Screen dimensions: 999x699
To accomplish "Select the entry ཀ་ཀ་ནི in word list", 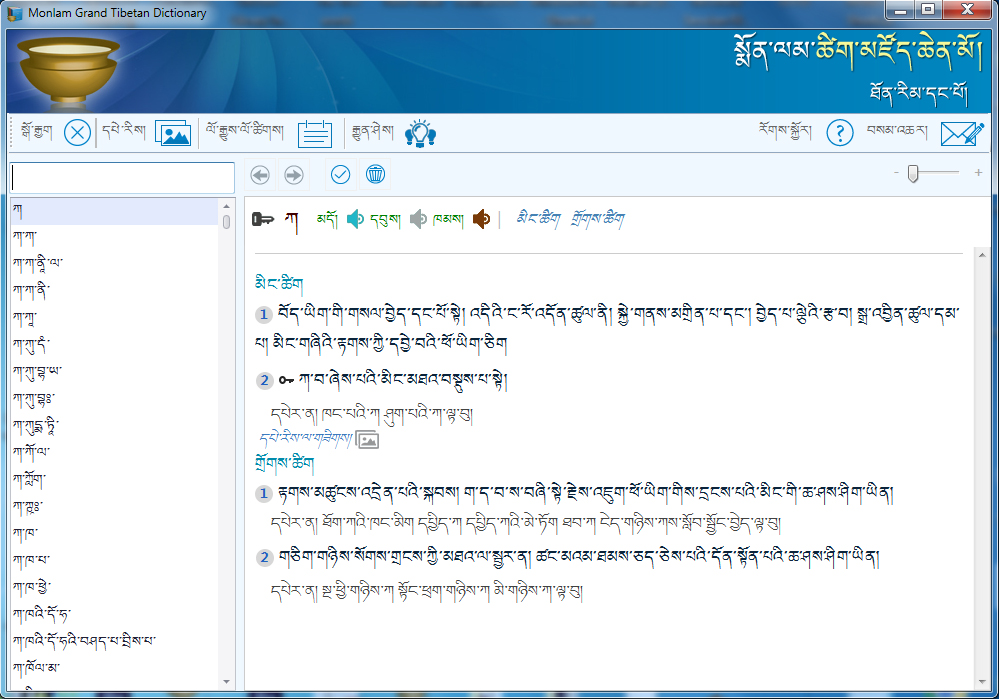I will [115, 291].
